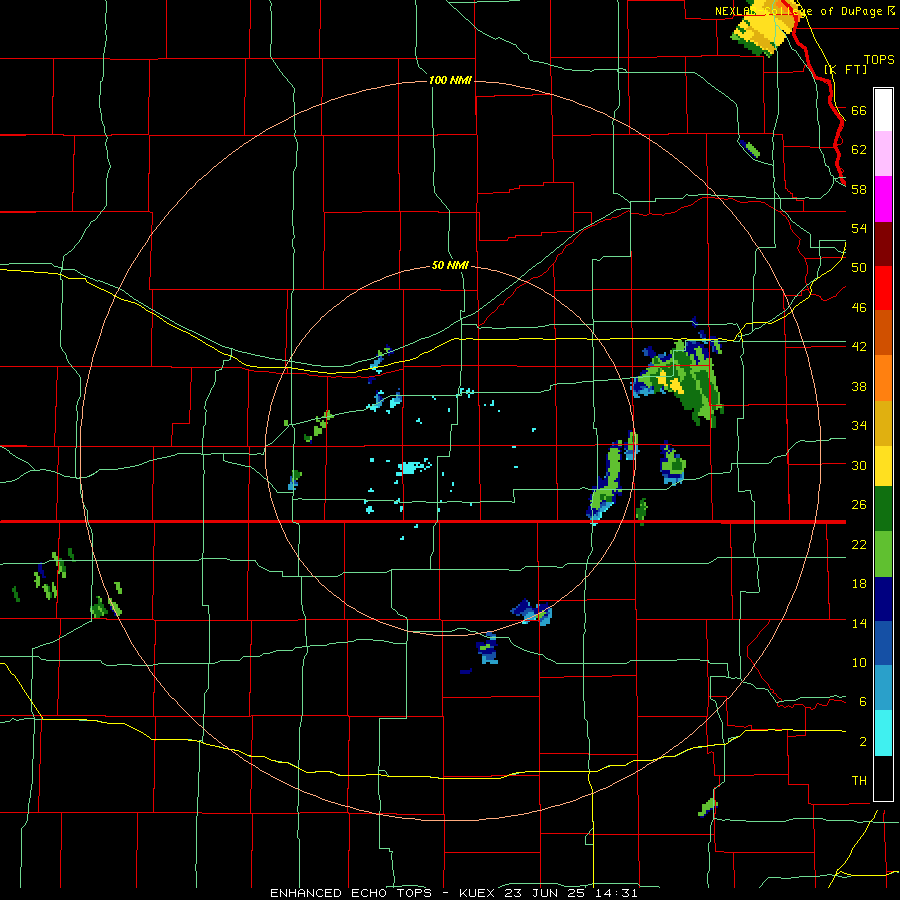Select the navy blue legend swatch
The height and width of the screenshot is (900, 900).
(x=883, y=599)
